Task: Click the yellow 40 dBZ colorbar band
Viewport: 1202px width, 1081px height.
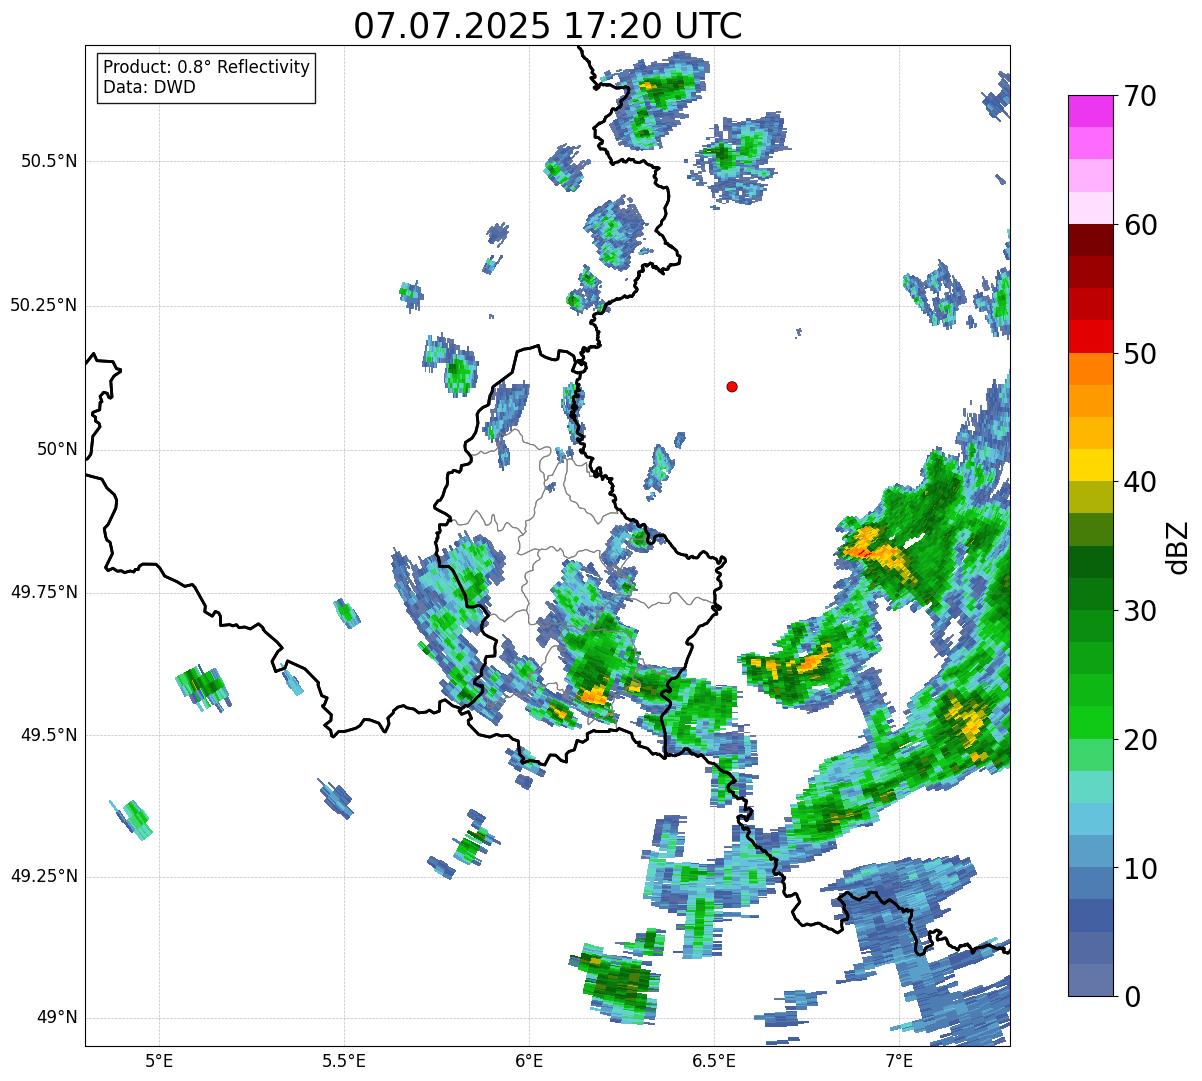Action: pos(1090,465)
